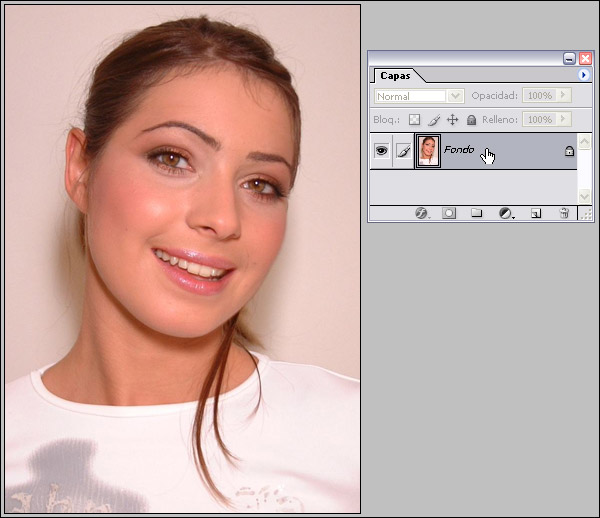The height and width of the screenshot is (518, 600).
Task: Click the Fondo layer name
Action: coord(459,150)
